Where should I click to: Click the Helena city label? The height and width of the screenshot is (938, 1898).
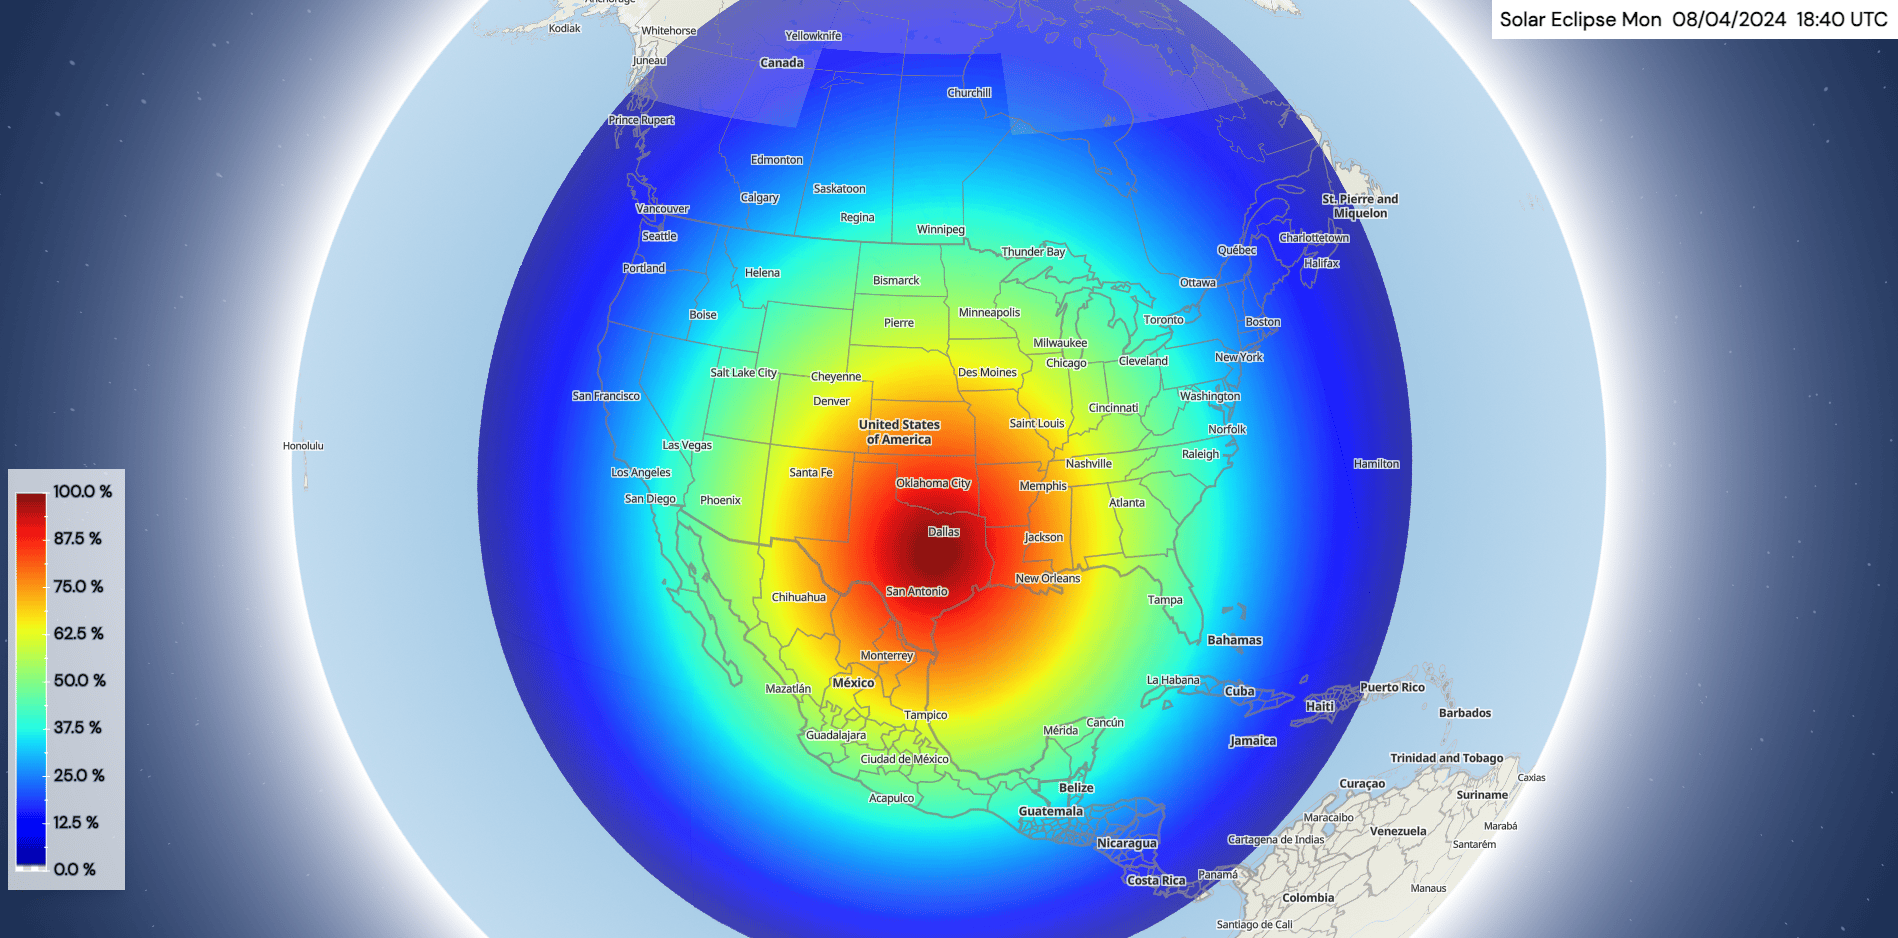coord(762,272)
